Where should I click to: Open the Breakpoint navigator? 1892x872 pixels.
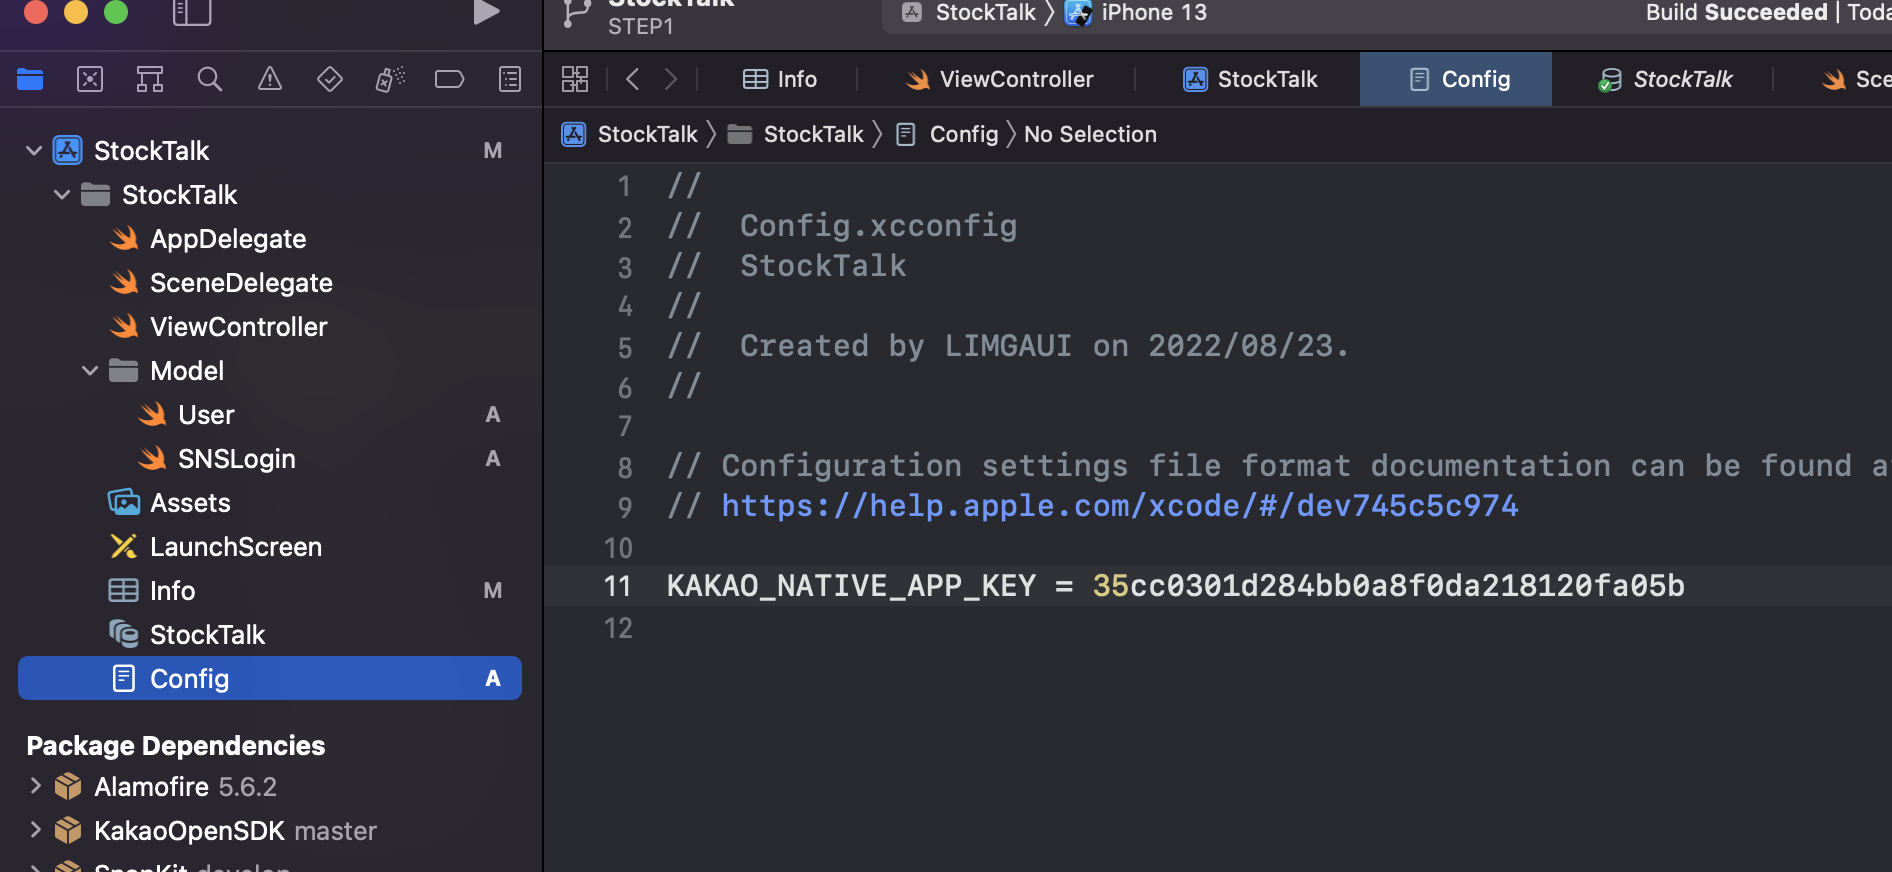pos(450,79)
